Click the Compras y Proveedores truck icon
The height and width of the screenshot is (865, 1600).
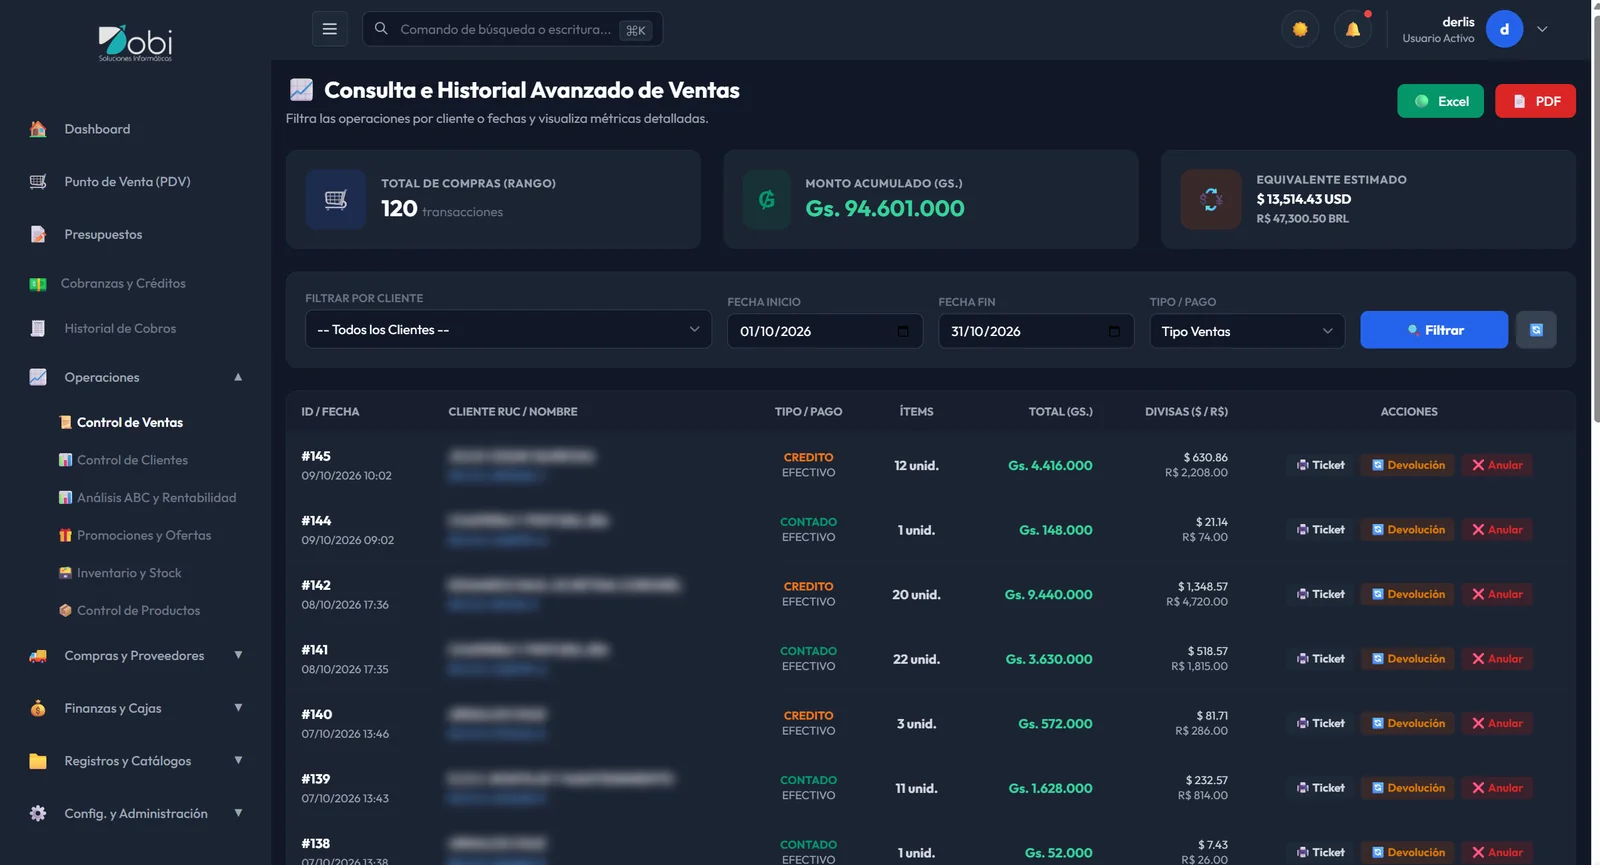(x=38, y=656)
